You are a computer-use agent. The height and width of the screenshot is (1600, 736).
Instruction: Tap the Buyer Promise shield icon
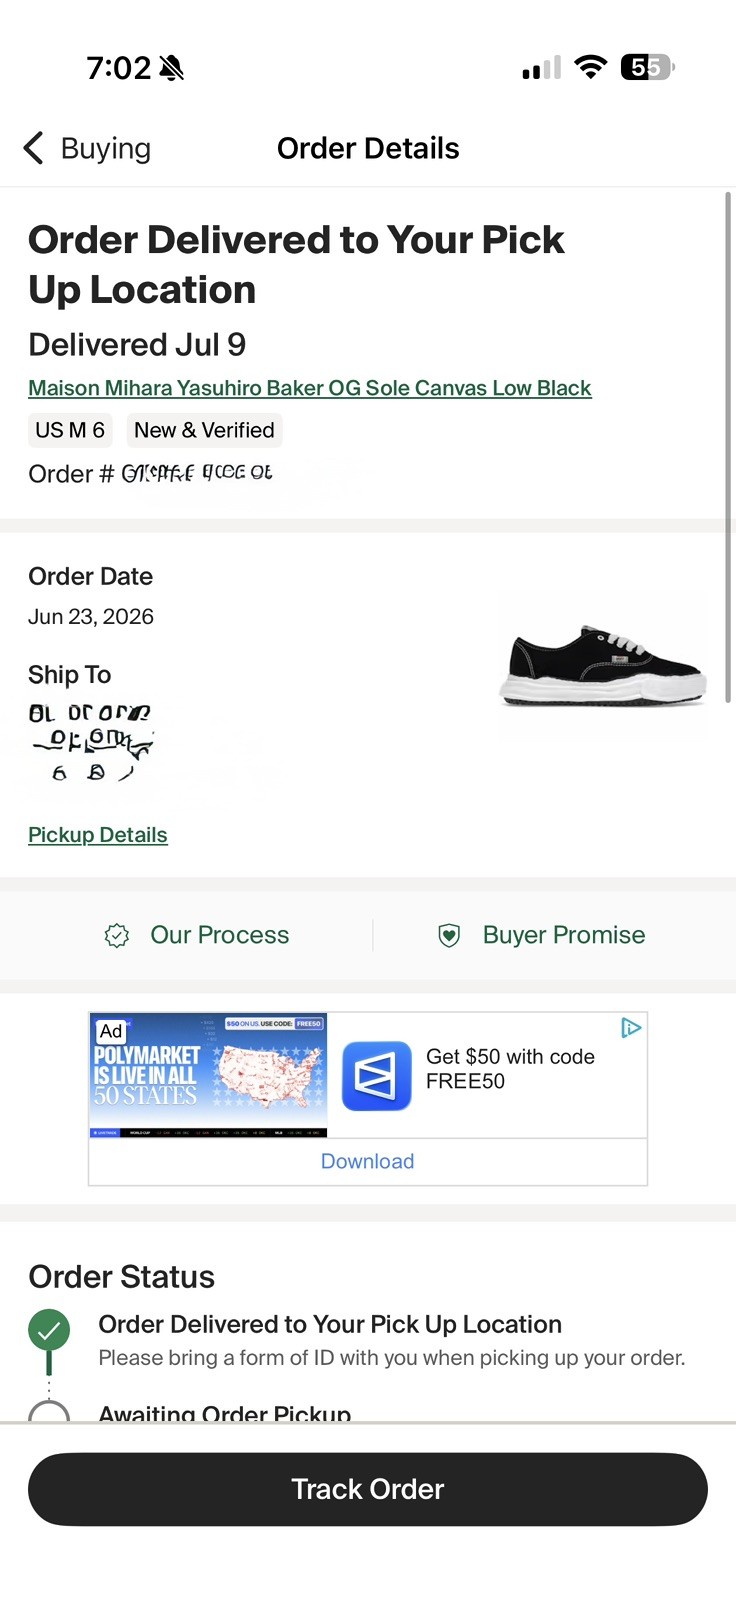[449, 936]
